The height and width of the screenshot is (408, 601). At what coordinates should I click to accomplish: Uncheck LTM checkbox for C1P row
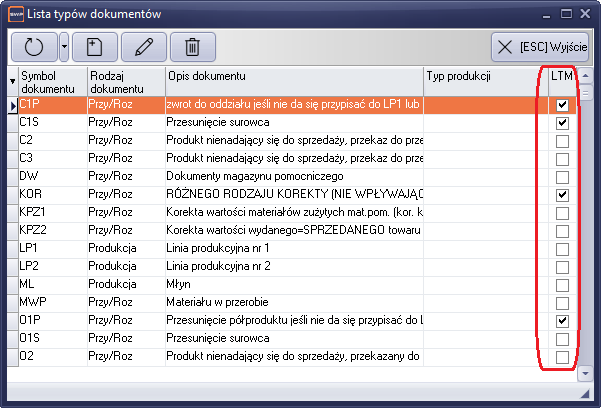click(x=563, y=104)
